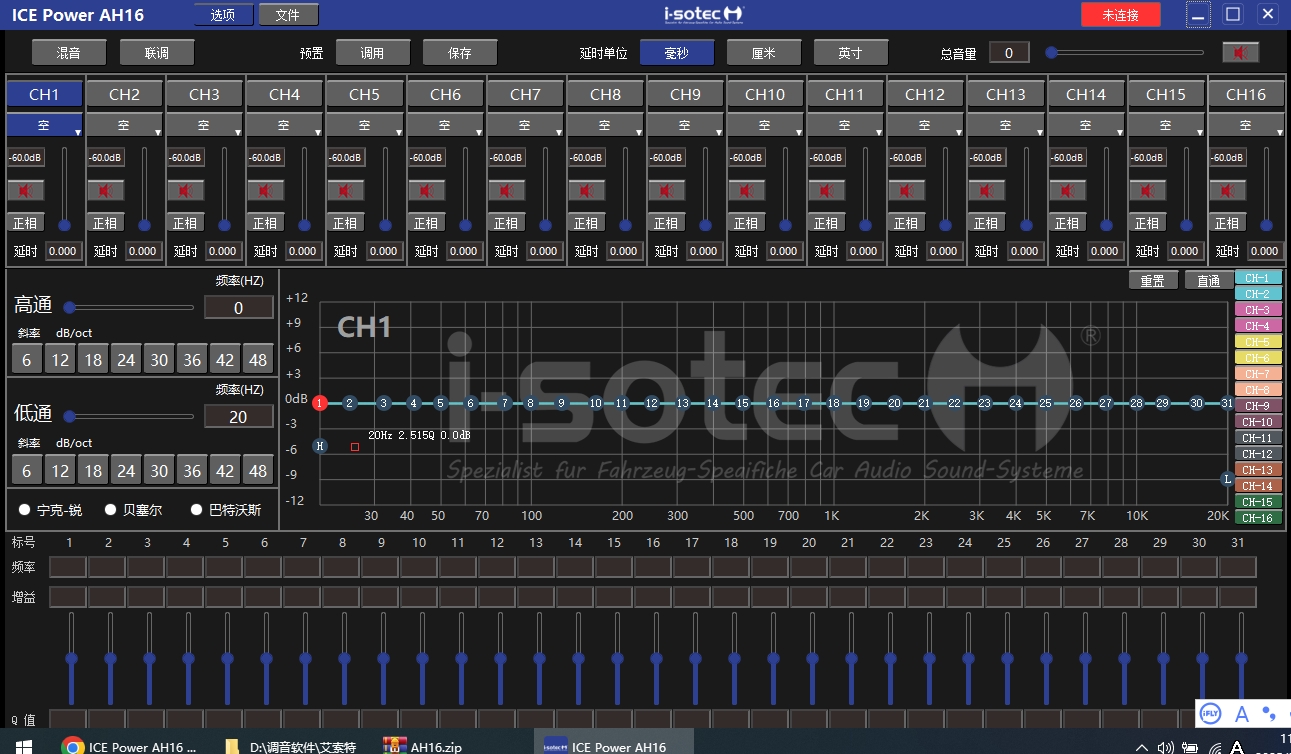Select the red EQ node 1 on graph
Image resolution: width=1291 pixels, height=754 pixels.
[x=320, y=403]
